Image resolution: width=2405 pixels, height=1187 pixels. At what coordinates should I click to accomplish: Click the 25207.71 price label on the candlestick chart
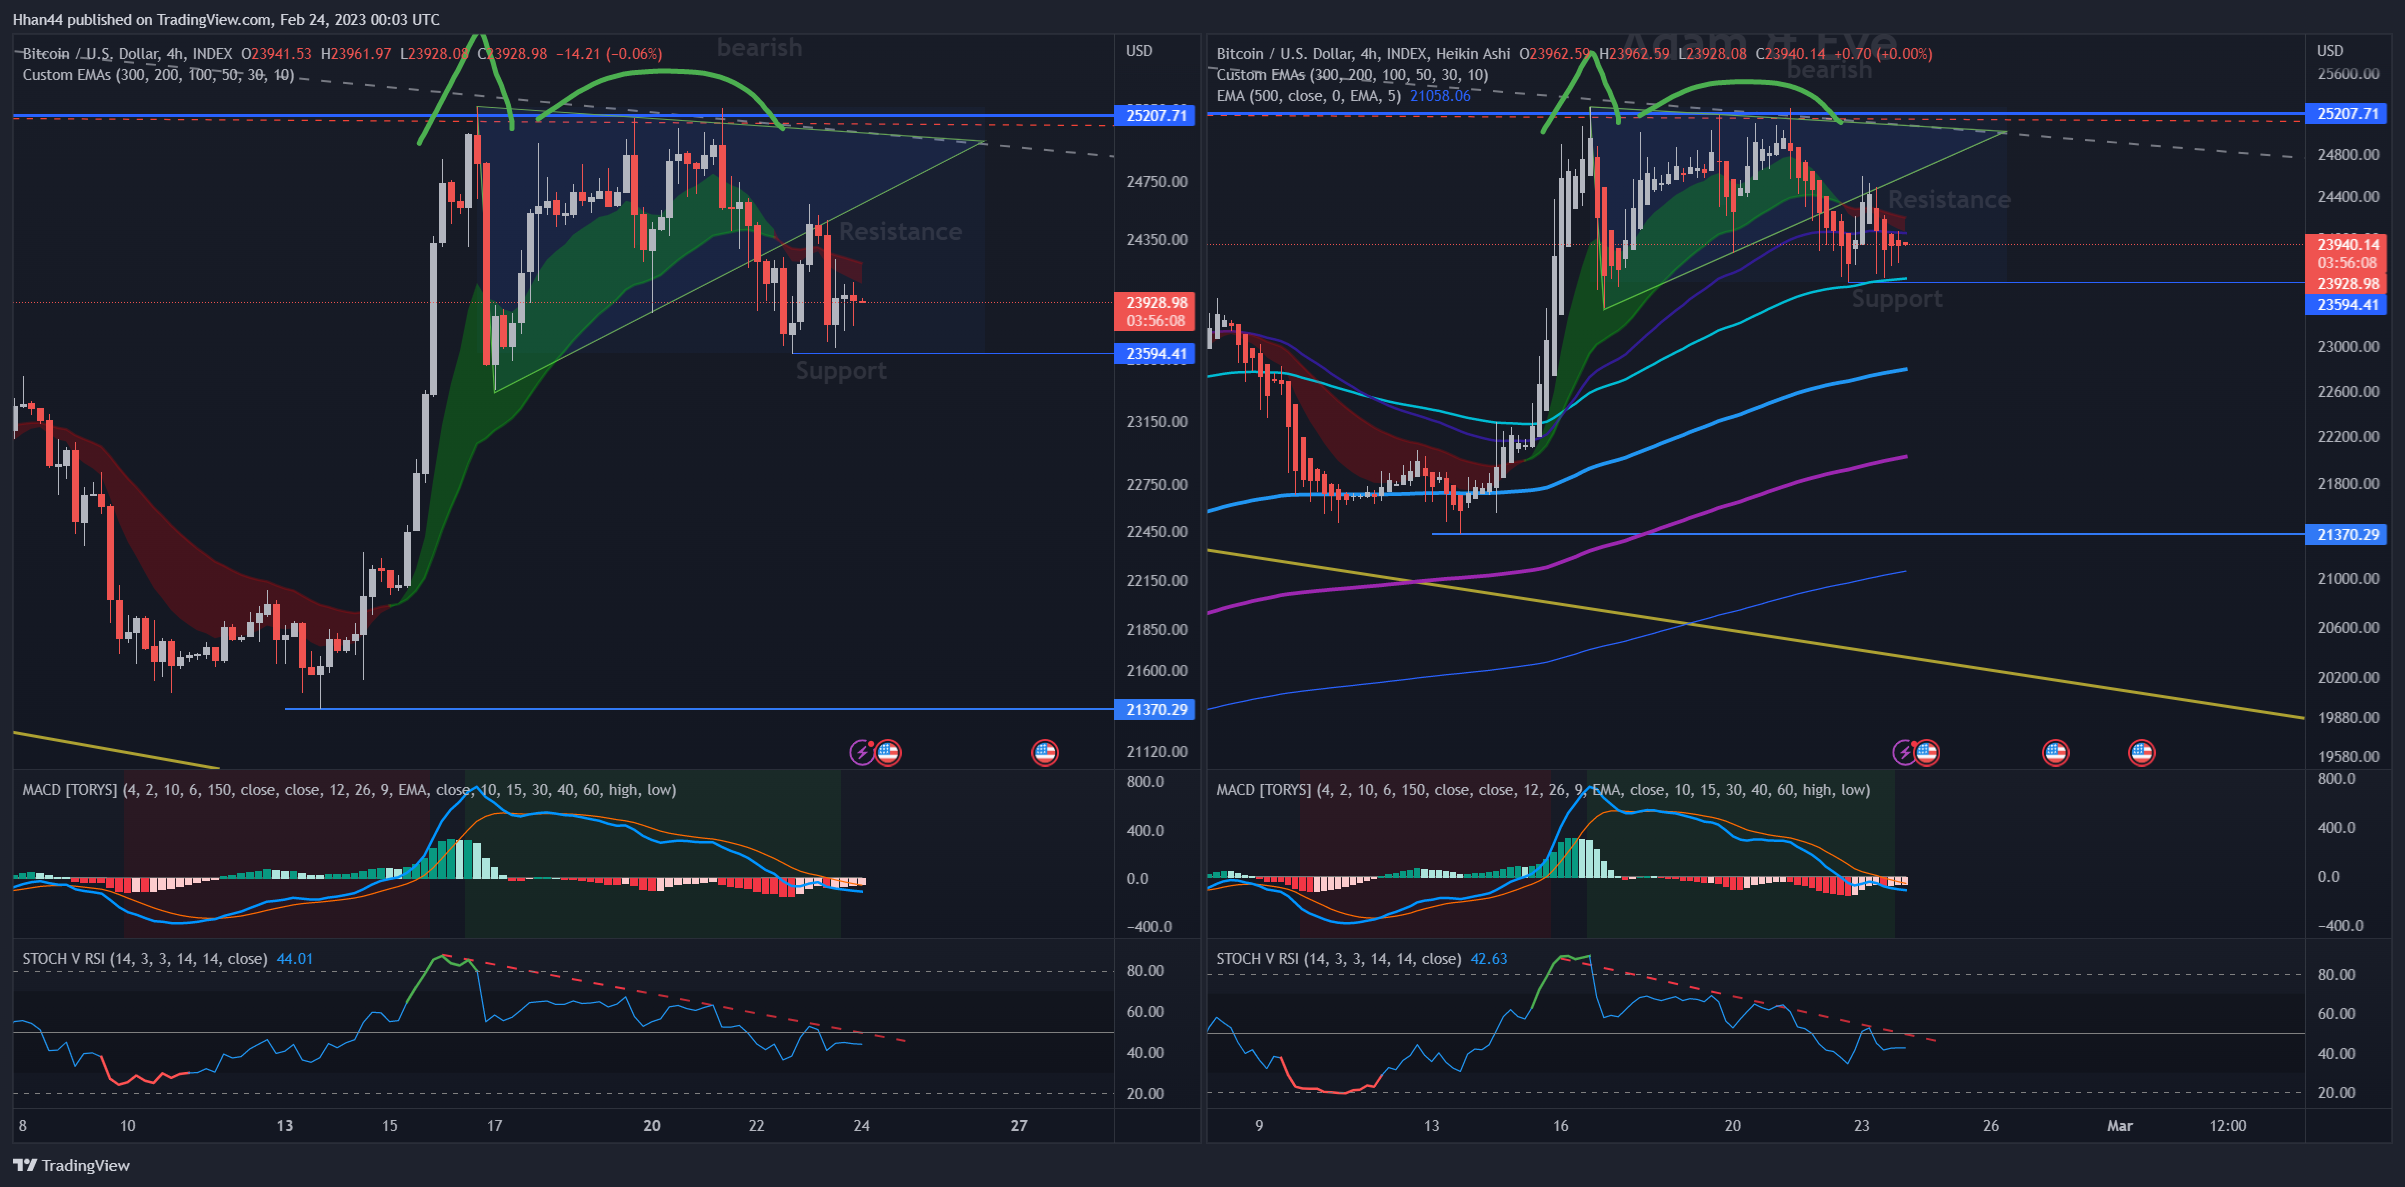pyautogui.click(x=1156, y=116)
